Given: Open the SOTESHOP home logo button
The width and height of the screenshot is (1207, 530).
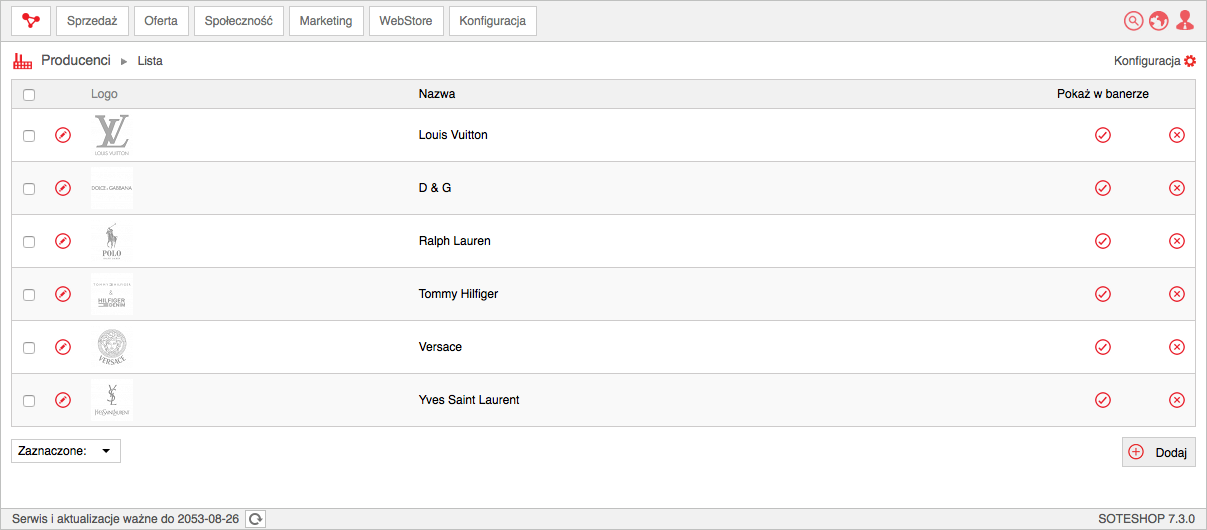Looking at the screenshot, I should point(31,21).
